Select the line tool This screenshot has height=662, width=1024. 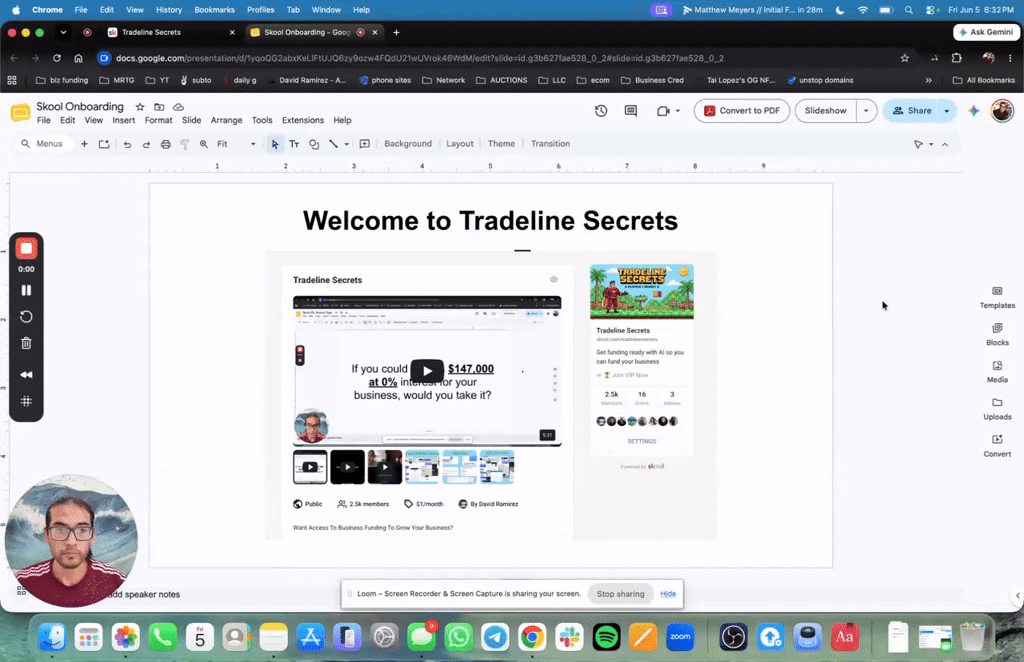coord(333,144)
